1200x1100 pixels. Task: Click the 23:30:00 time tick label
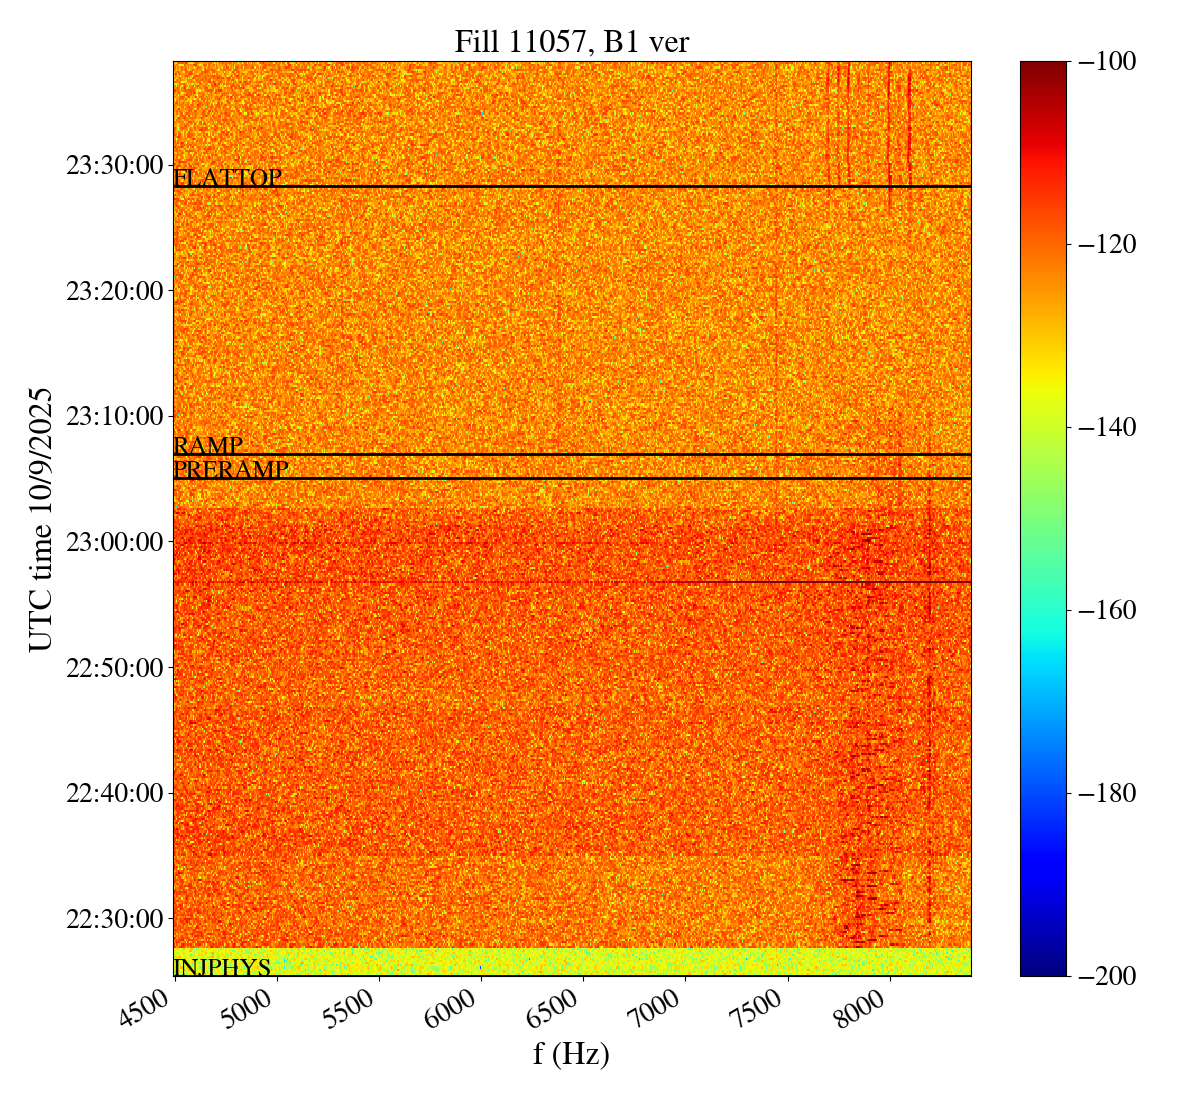point(114,165)
